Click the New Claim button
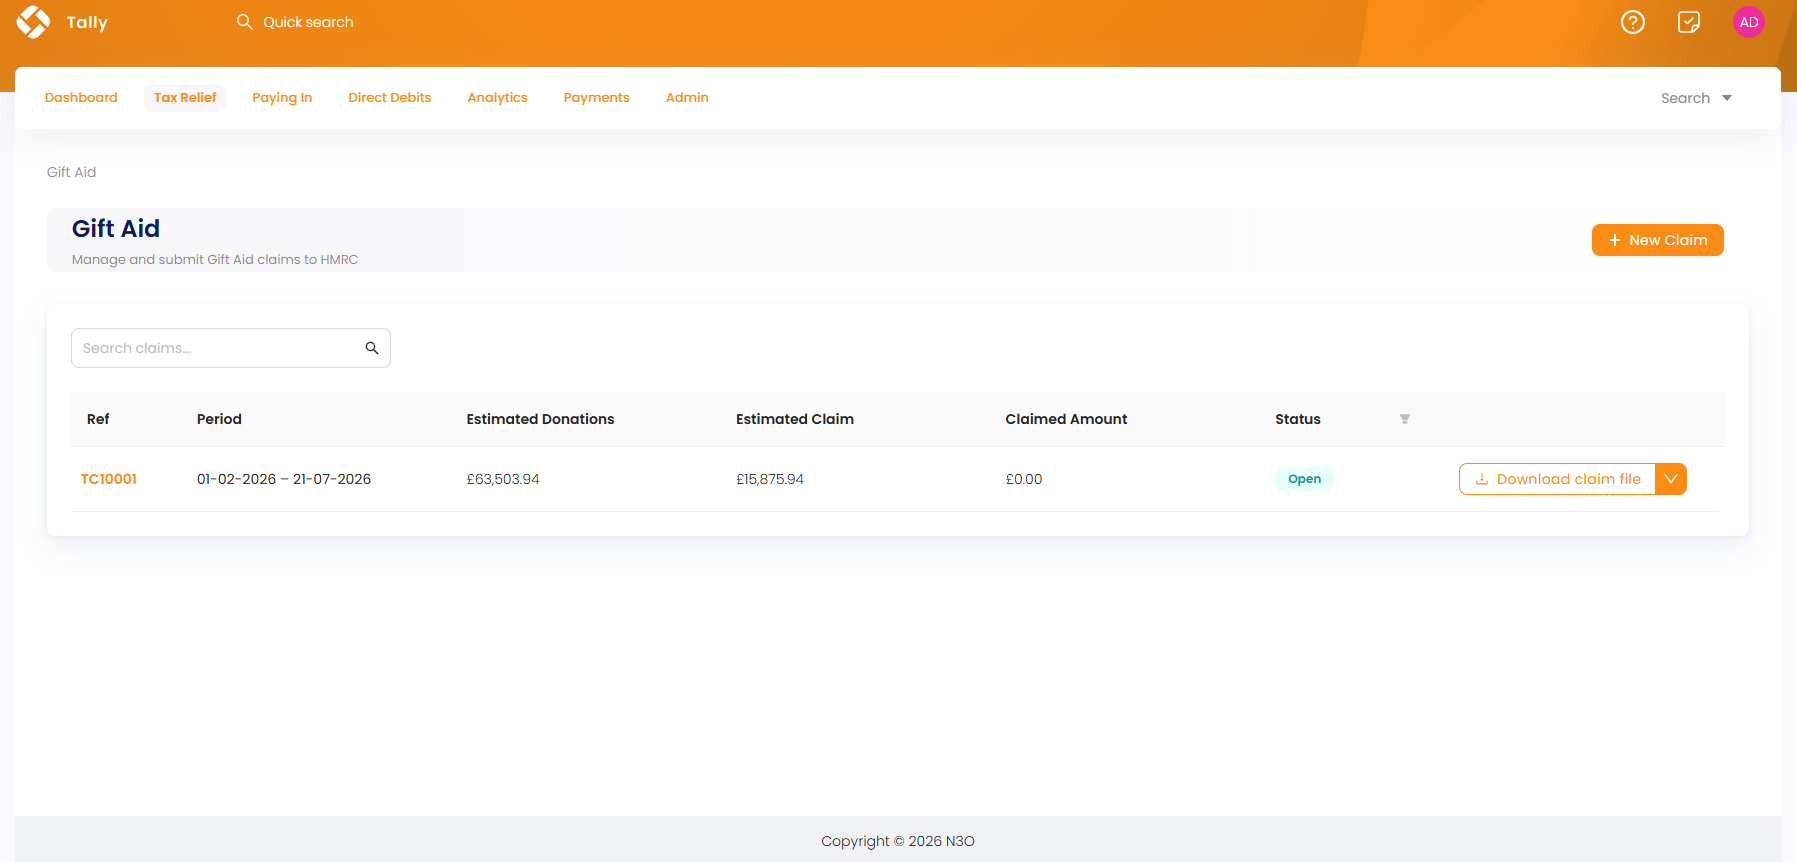This screenshot has width=1797, height=862. pyautogui.click(x=1657, y=240)
